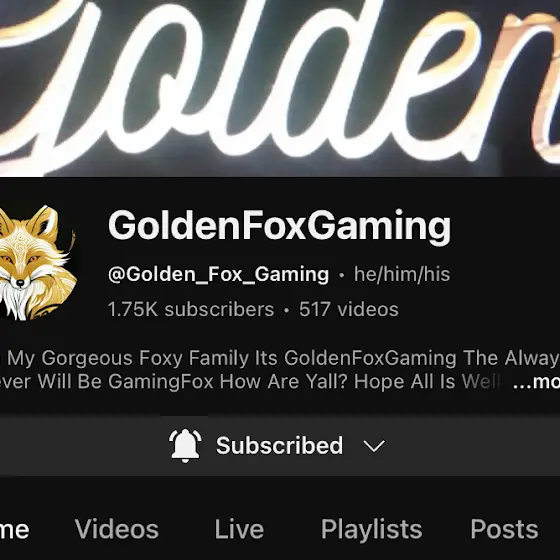The height and width of the screenshot is (560, 560).
Task: Click the word Subscribed label
Action: [x=279, y=446]
